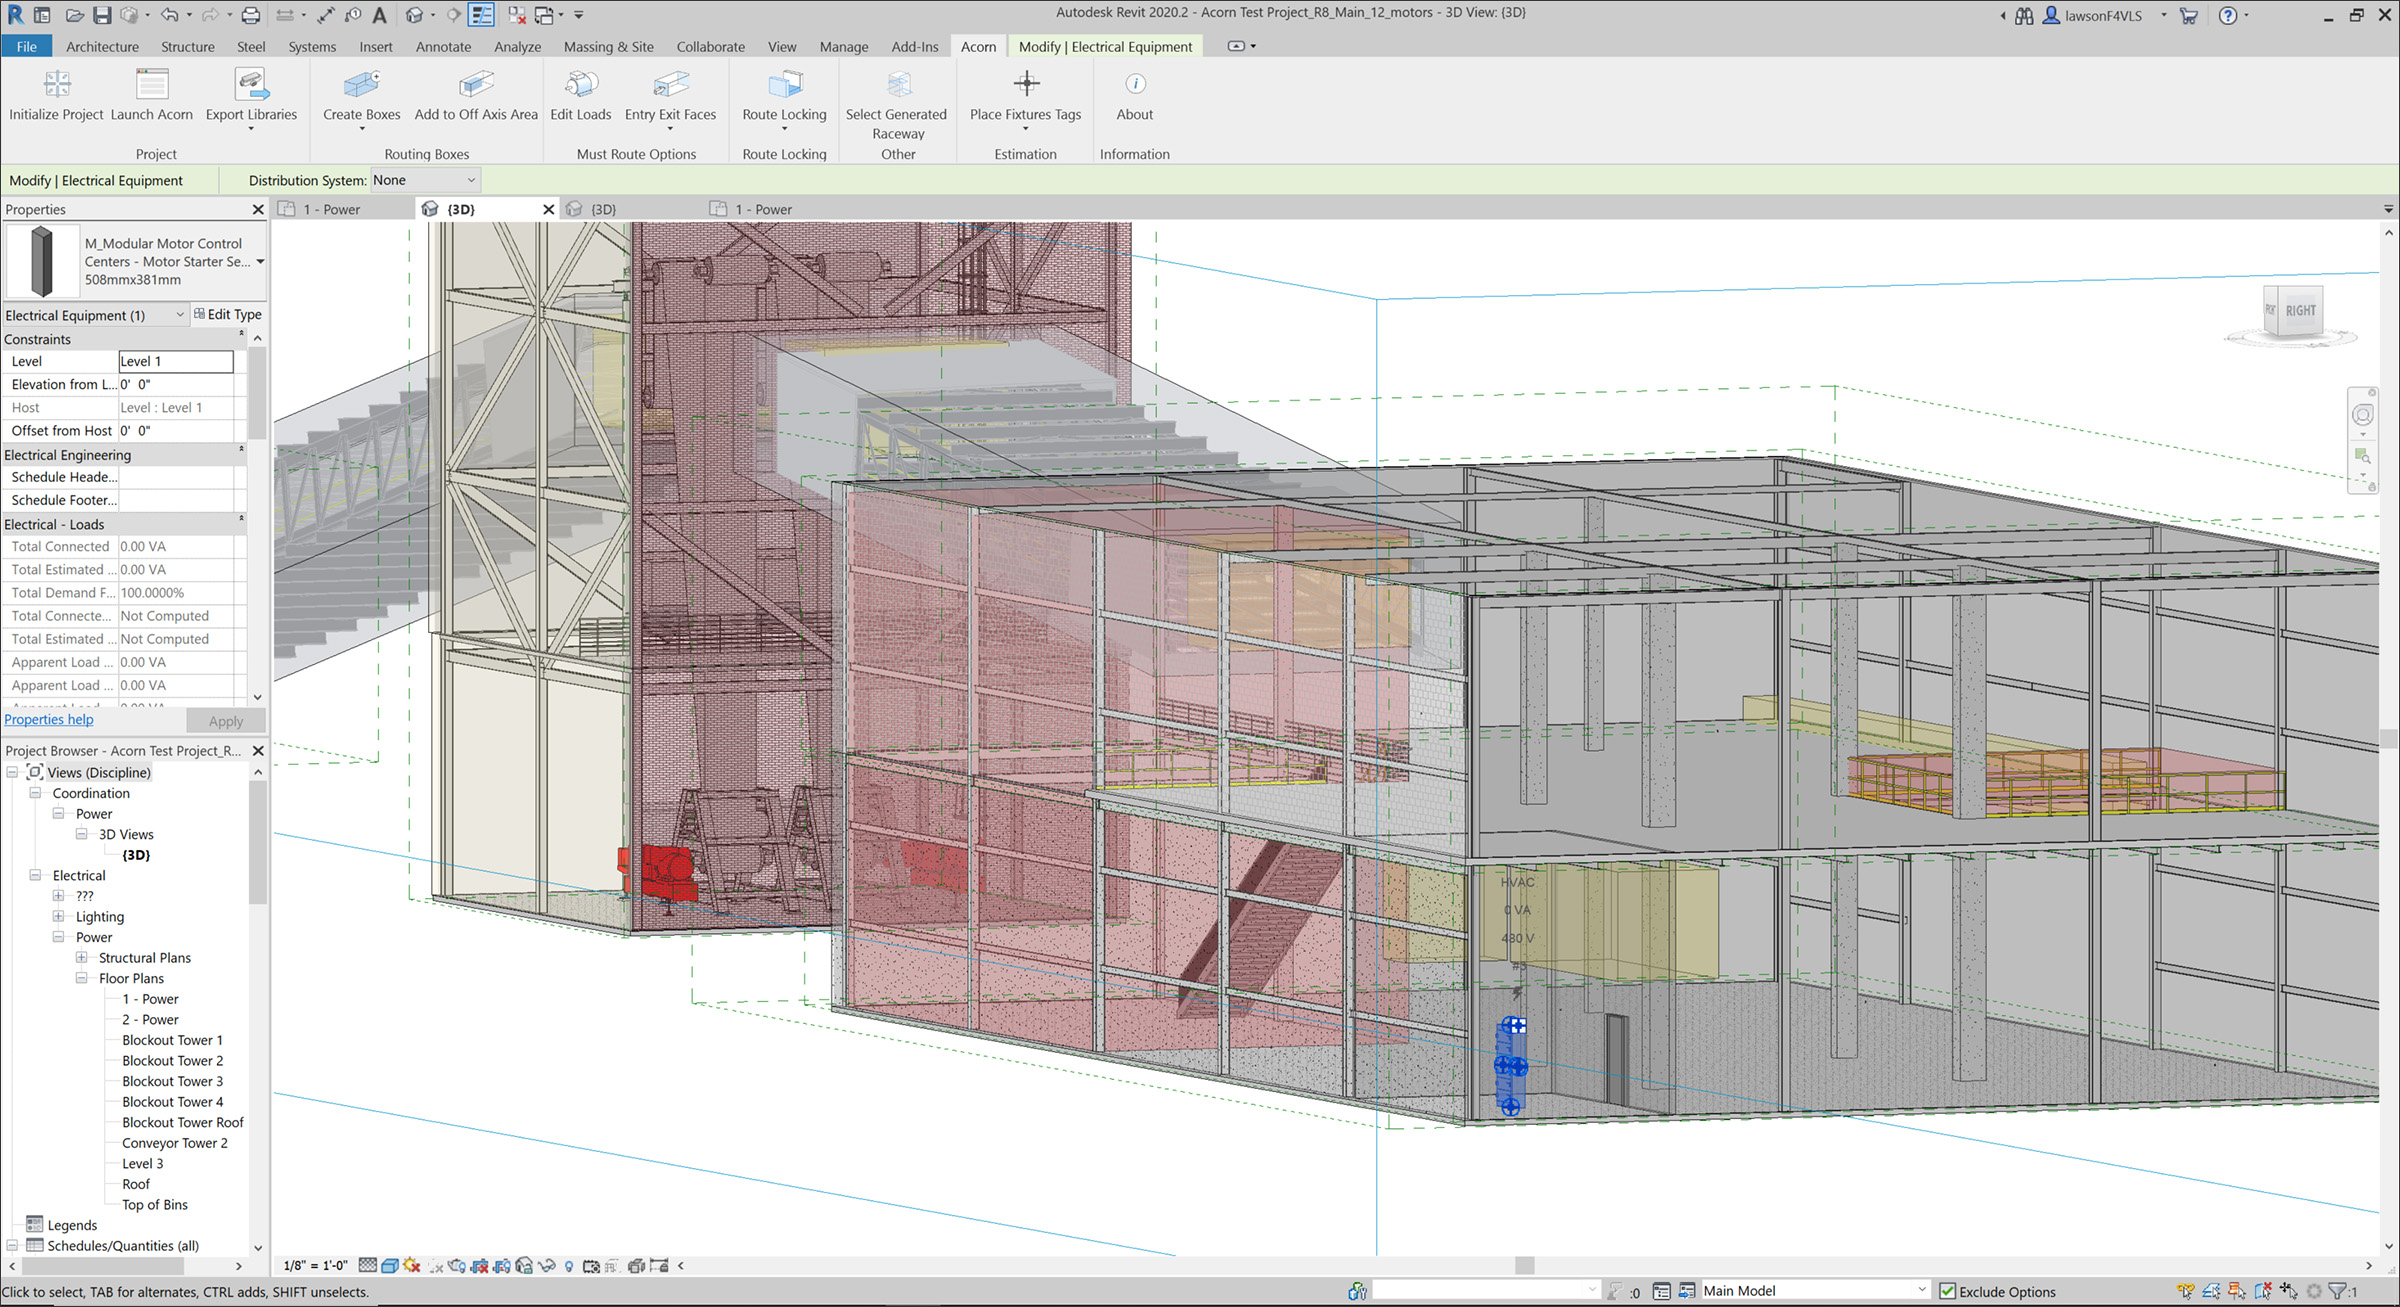Viewport: 2400px width, 1307px height.
Task: Expand the ??? node in Project Browser
Action: pyautogui.click(x=58, y=896)
